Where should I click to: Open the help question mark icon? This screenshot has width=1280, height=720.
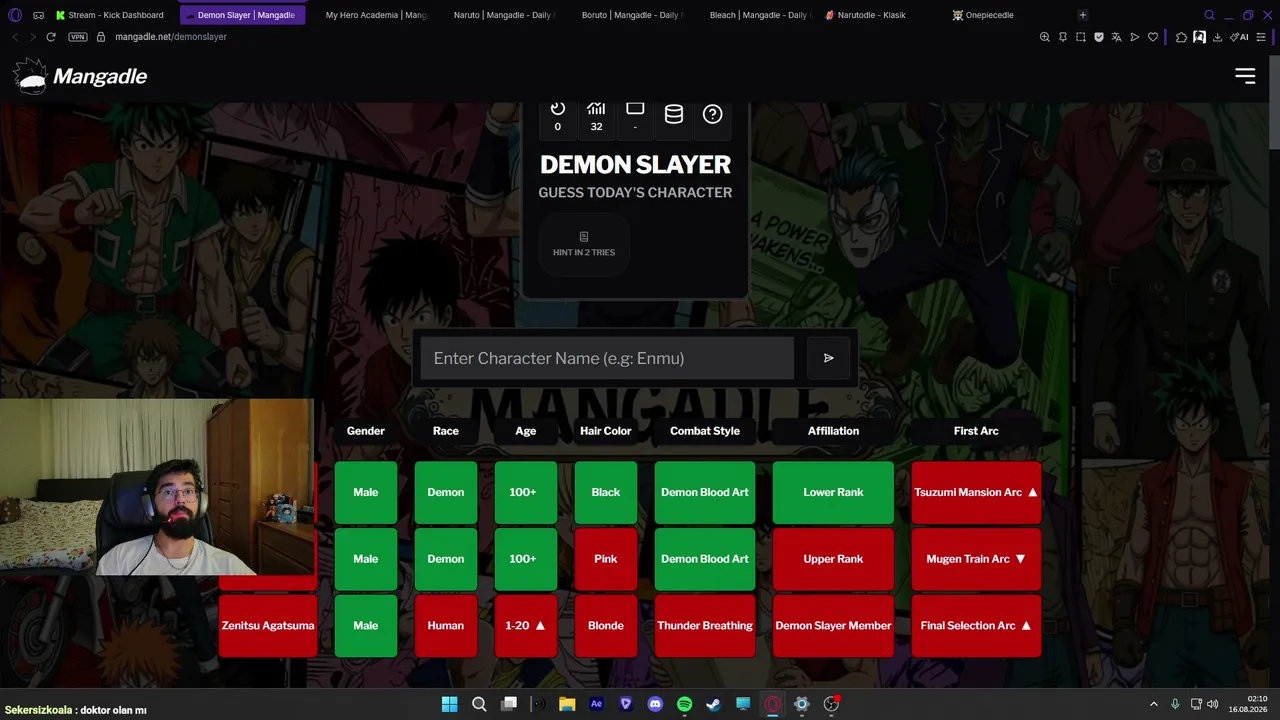712,115
